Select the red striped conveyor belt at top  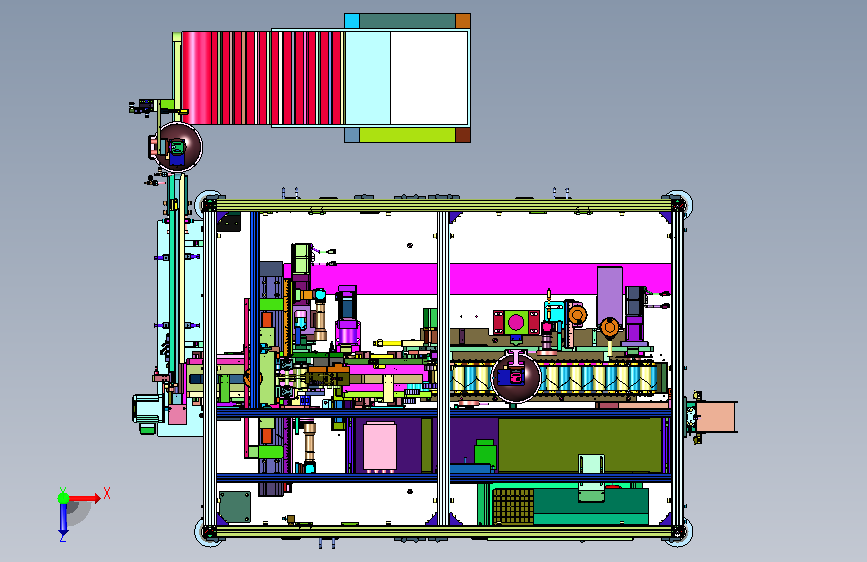[x=263, y=77]
